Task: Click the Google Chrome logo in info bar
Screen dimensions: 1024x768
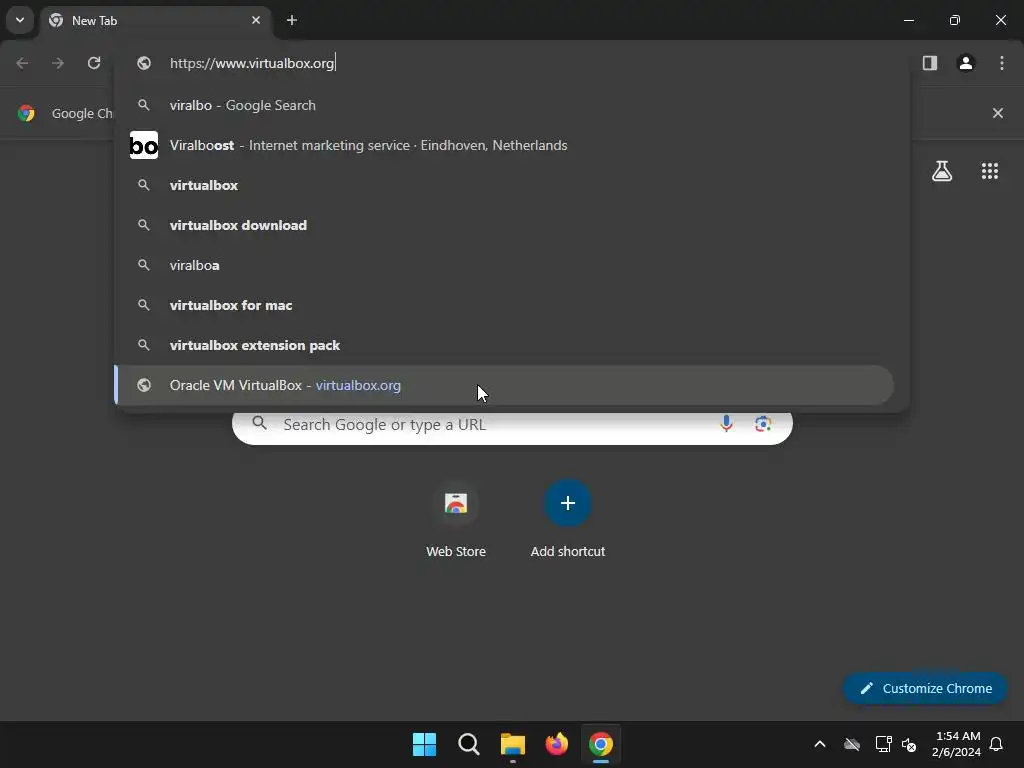Action: click(26, 113)
